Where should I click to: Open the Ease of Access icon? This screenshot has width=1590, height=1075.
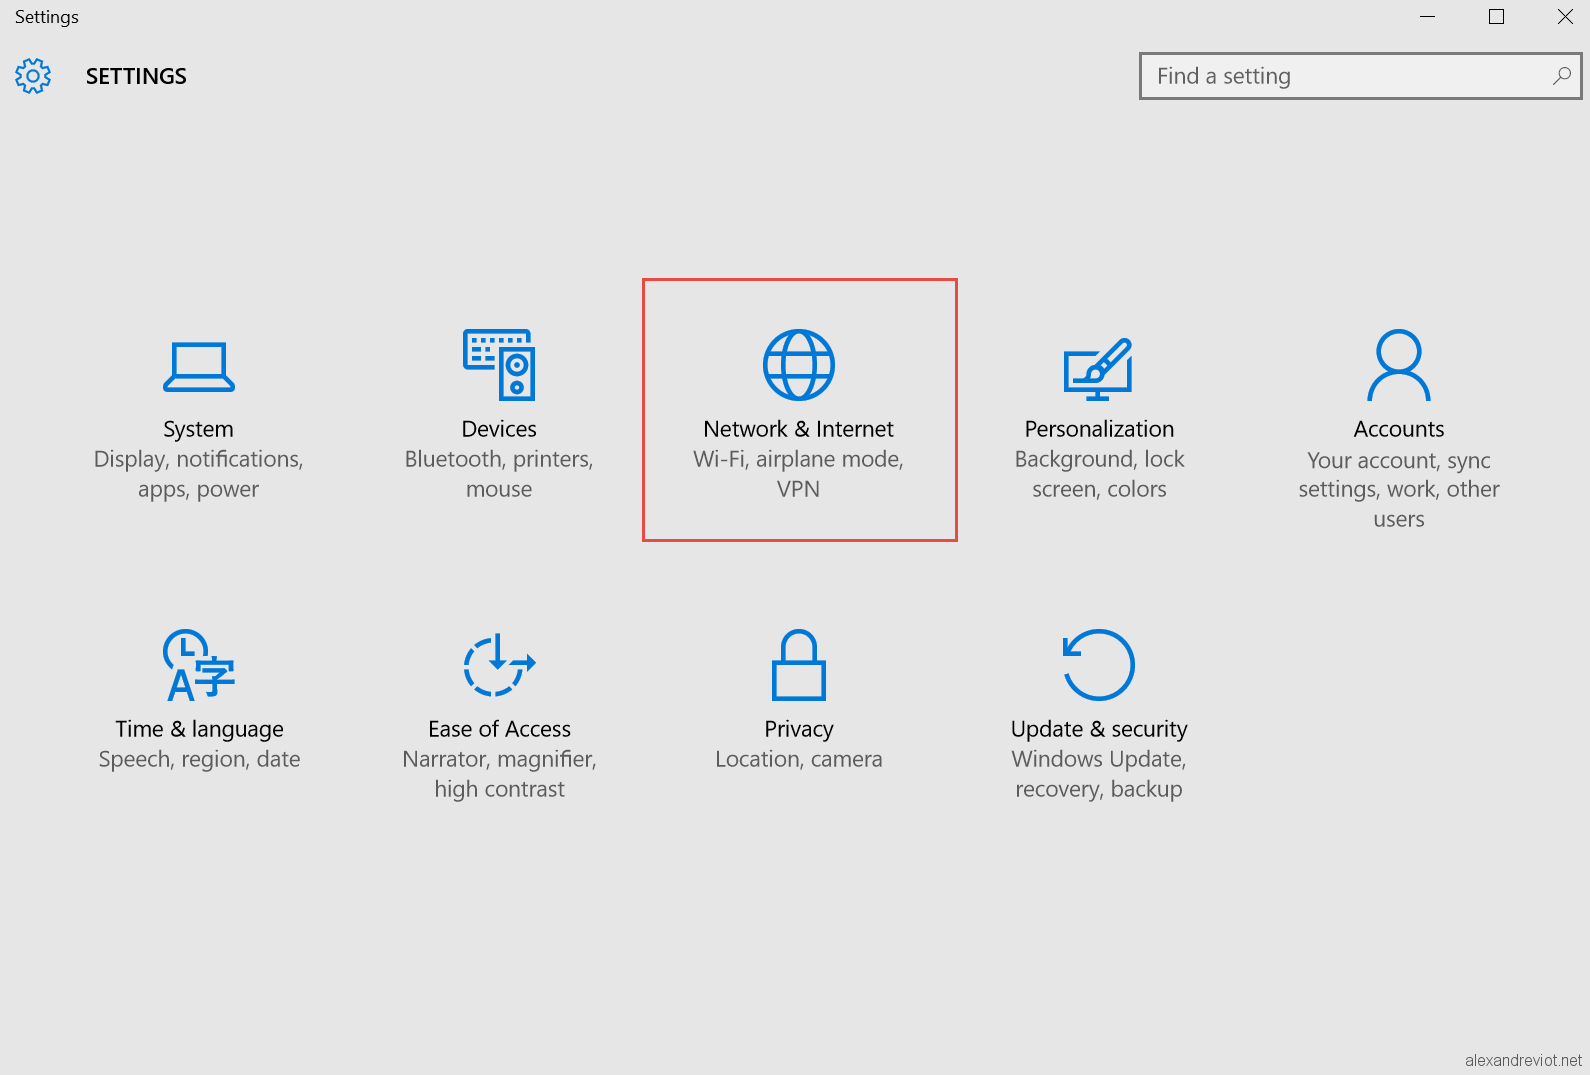point(499,665)
